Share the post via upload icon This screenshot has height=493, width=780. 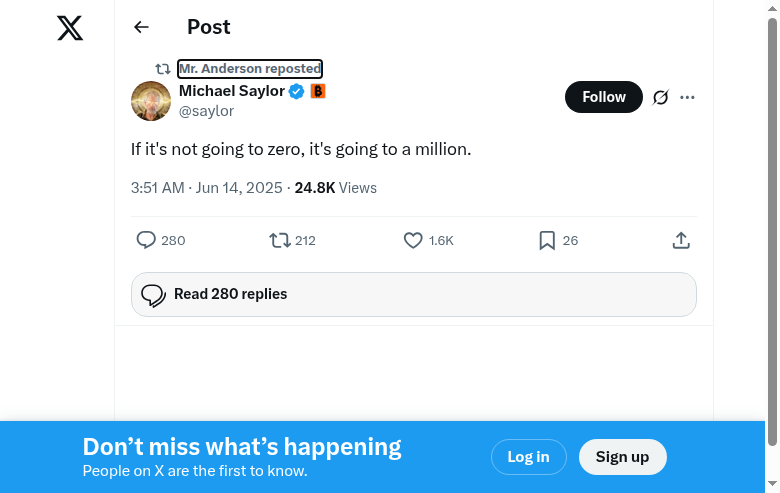tap(681, 240)
